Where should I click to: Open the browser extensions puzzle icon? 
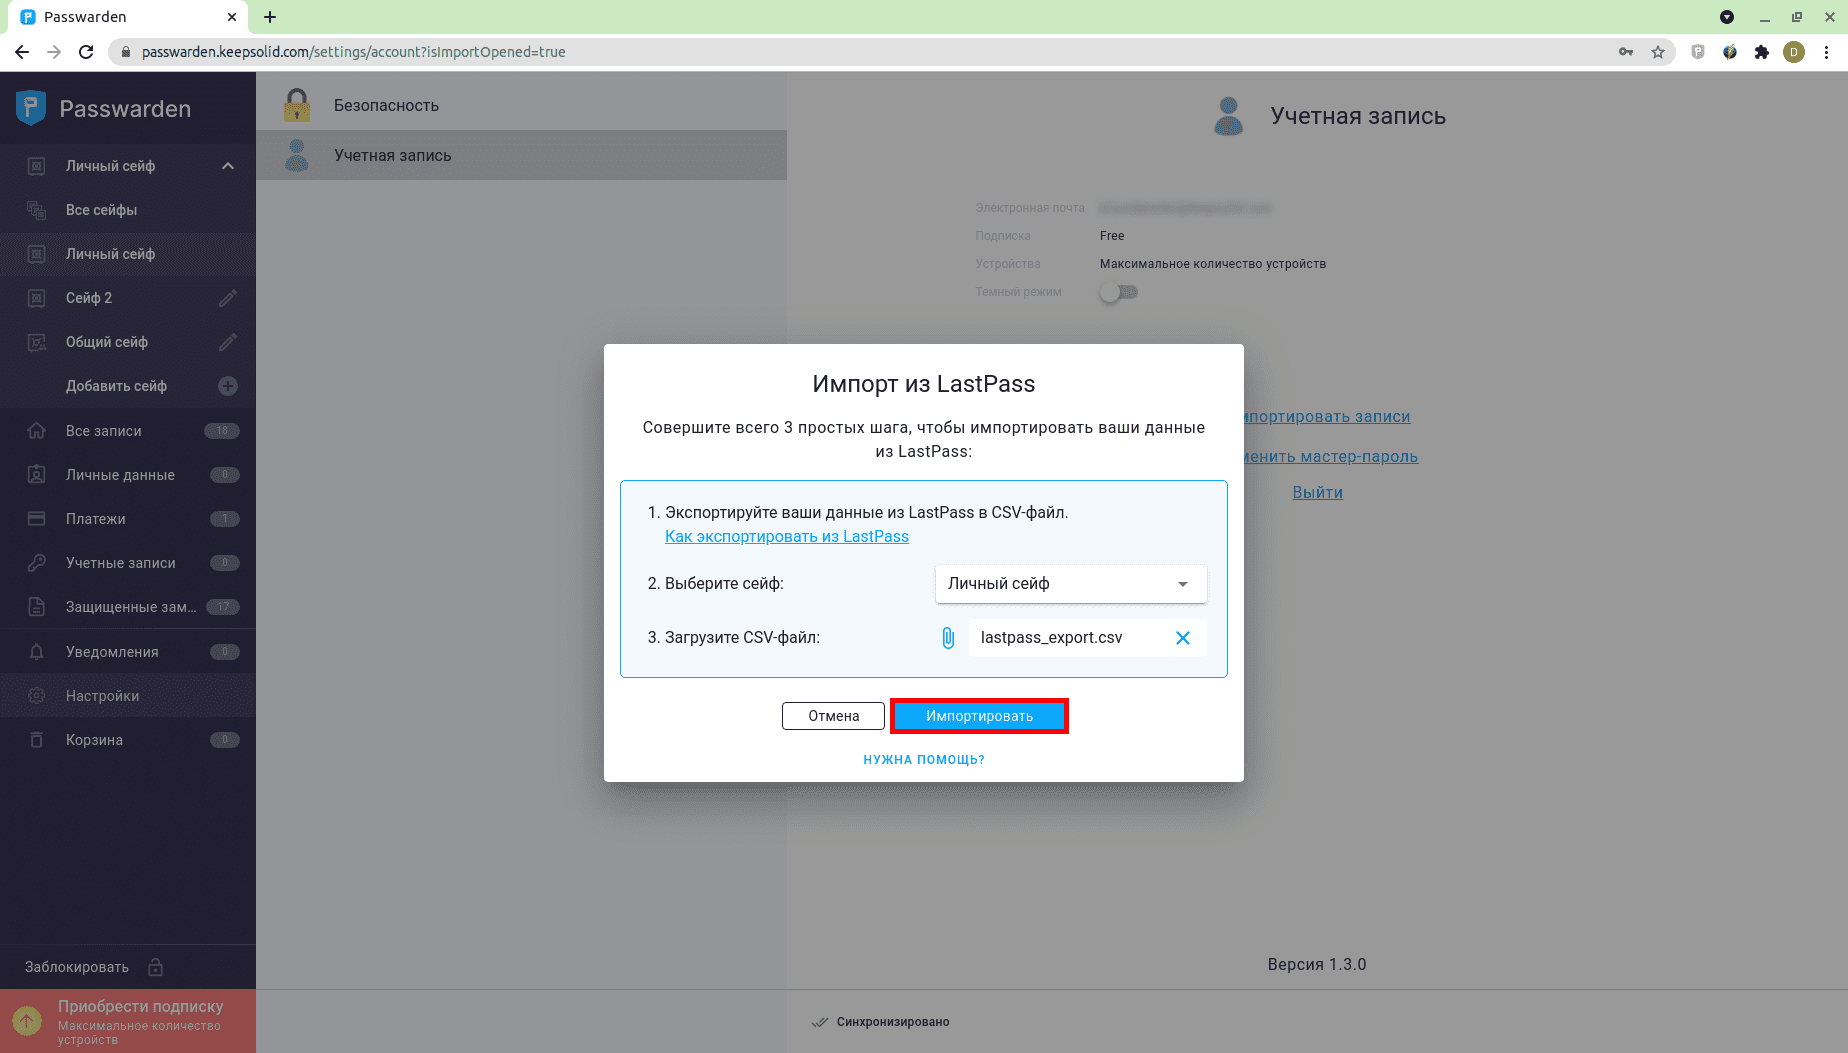pyautogui.click(x=1762, y=52)
